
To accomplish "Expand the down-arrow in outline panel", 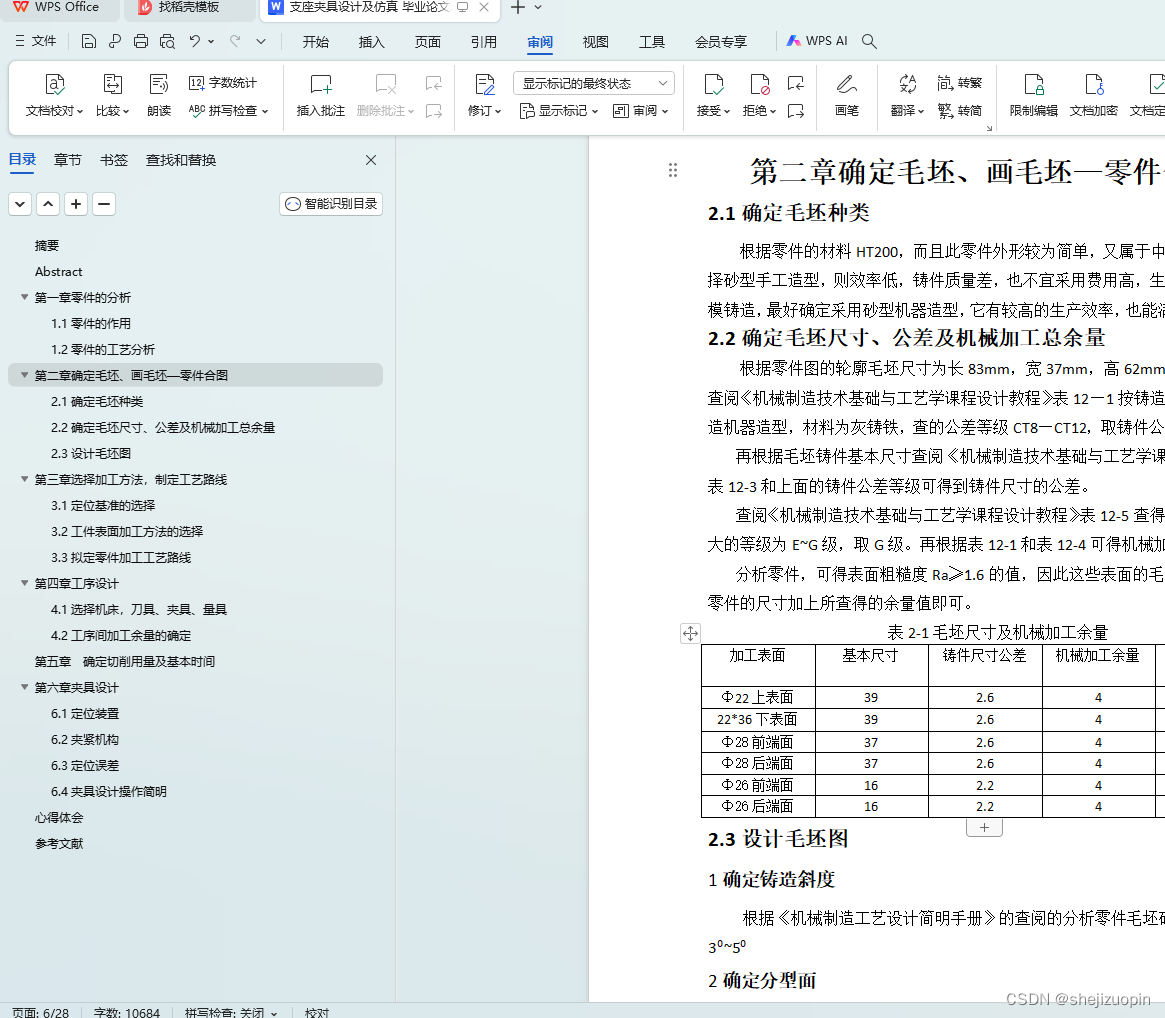I will [20, 204].
